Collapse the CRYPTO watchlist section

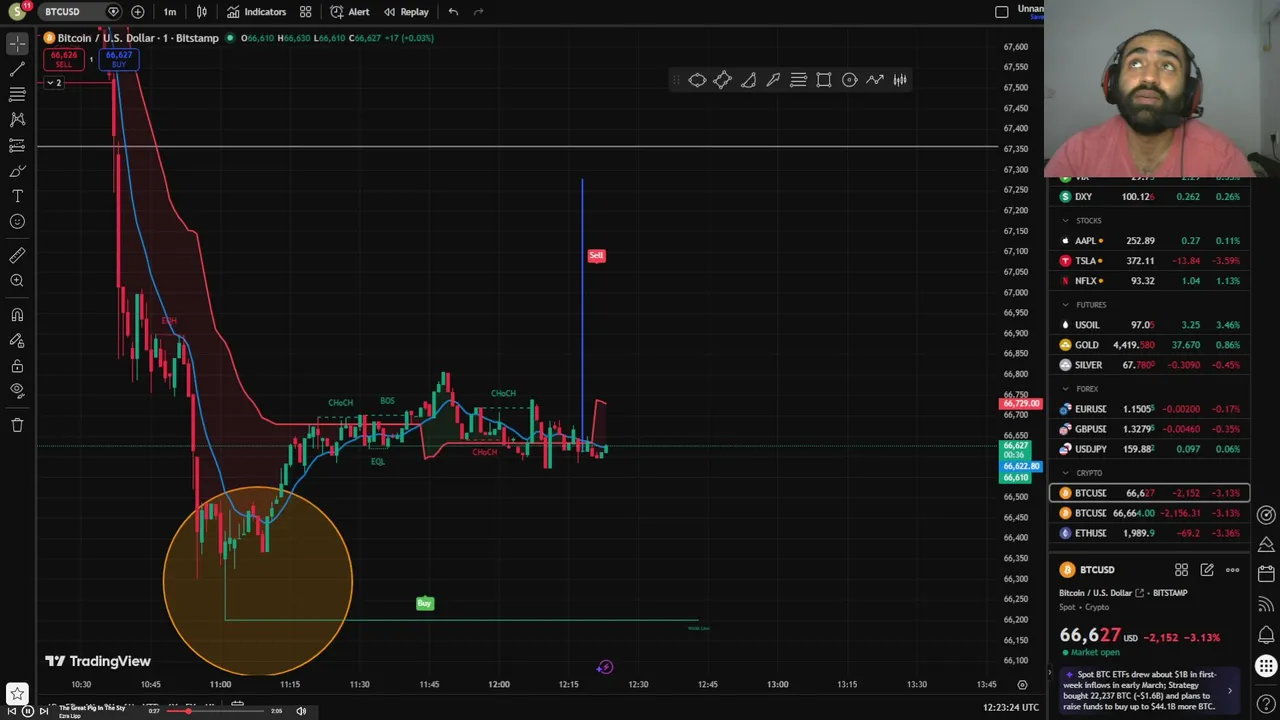(1066, 473)
